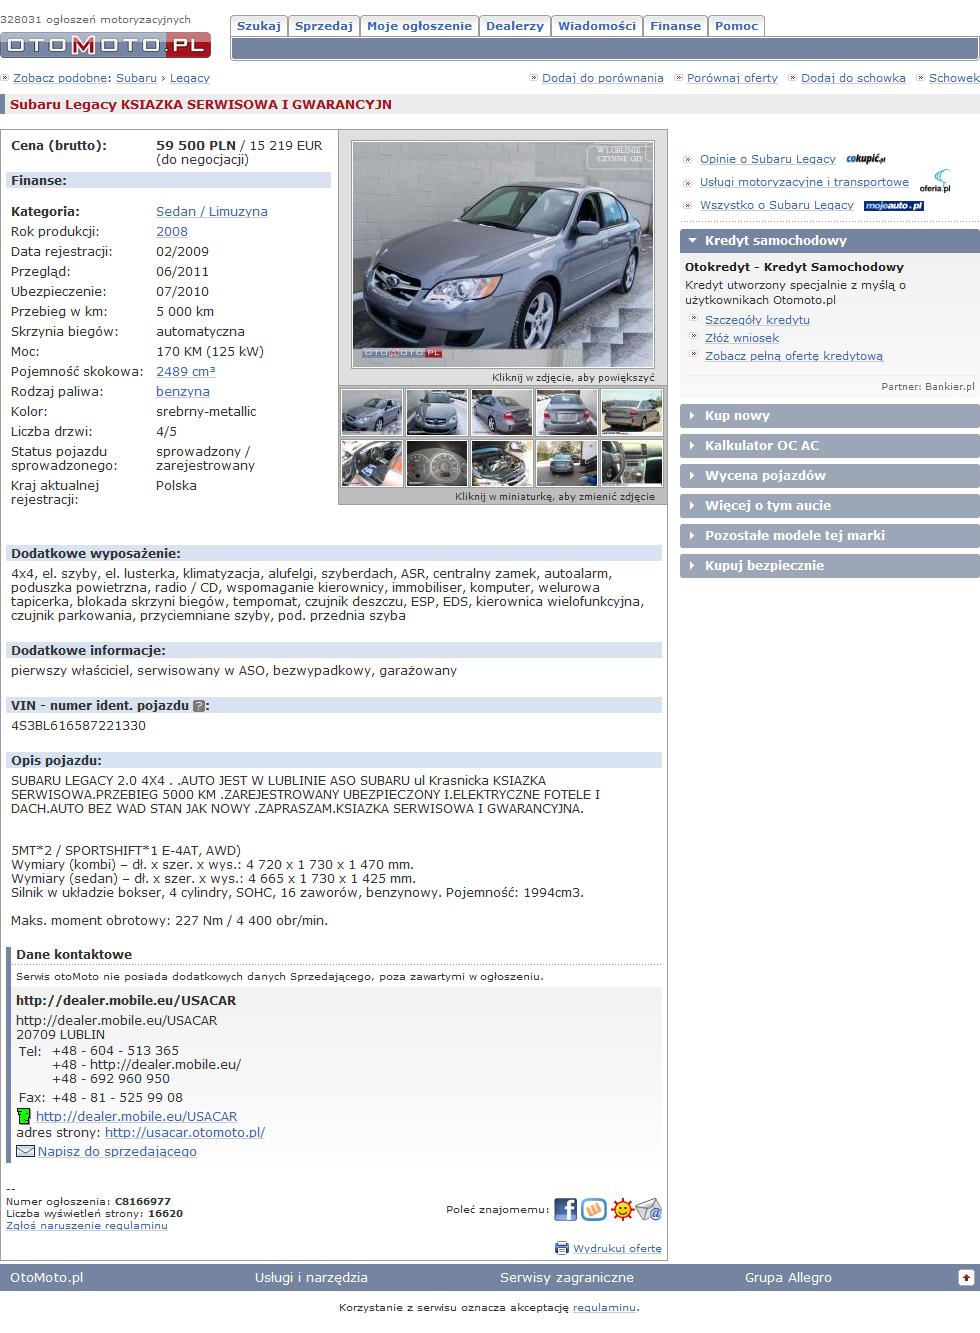Click the benzyna fuel type link
Screen dimensions: 980x1333
pos(183,392)
